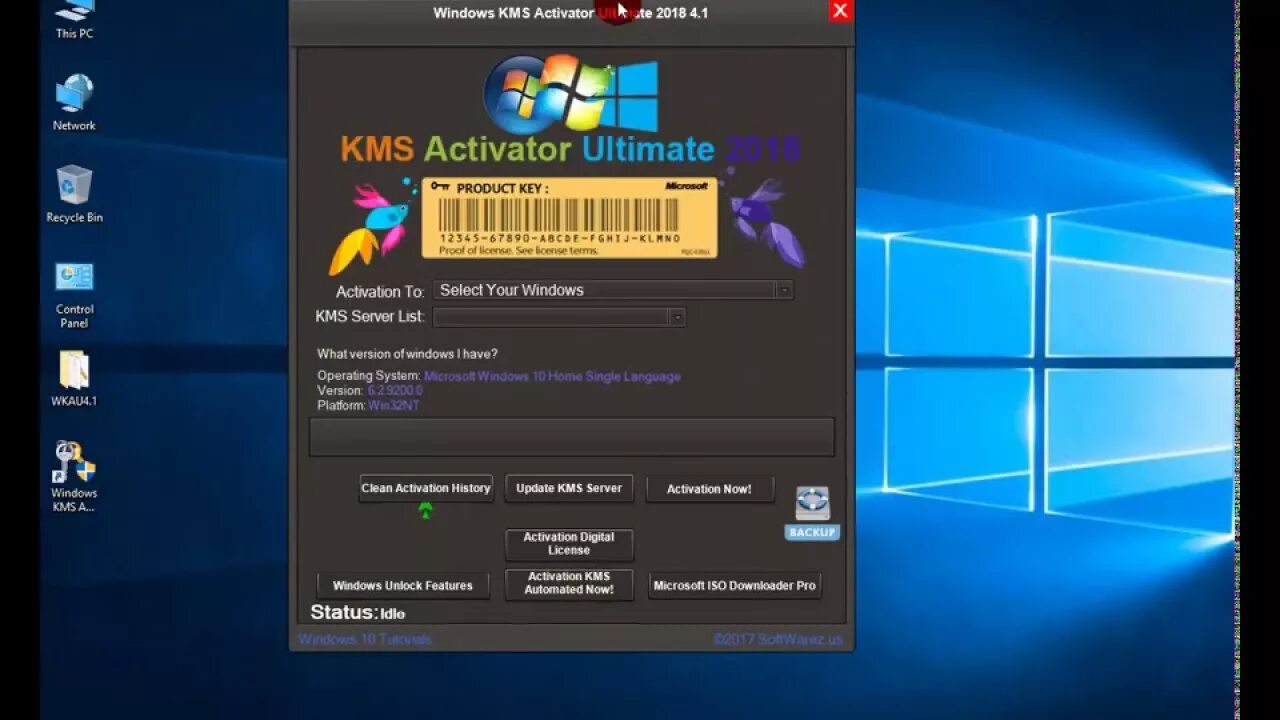
Task: Select the WKAU4.1 folder icon
Action: pos(74,378)
